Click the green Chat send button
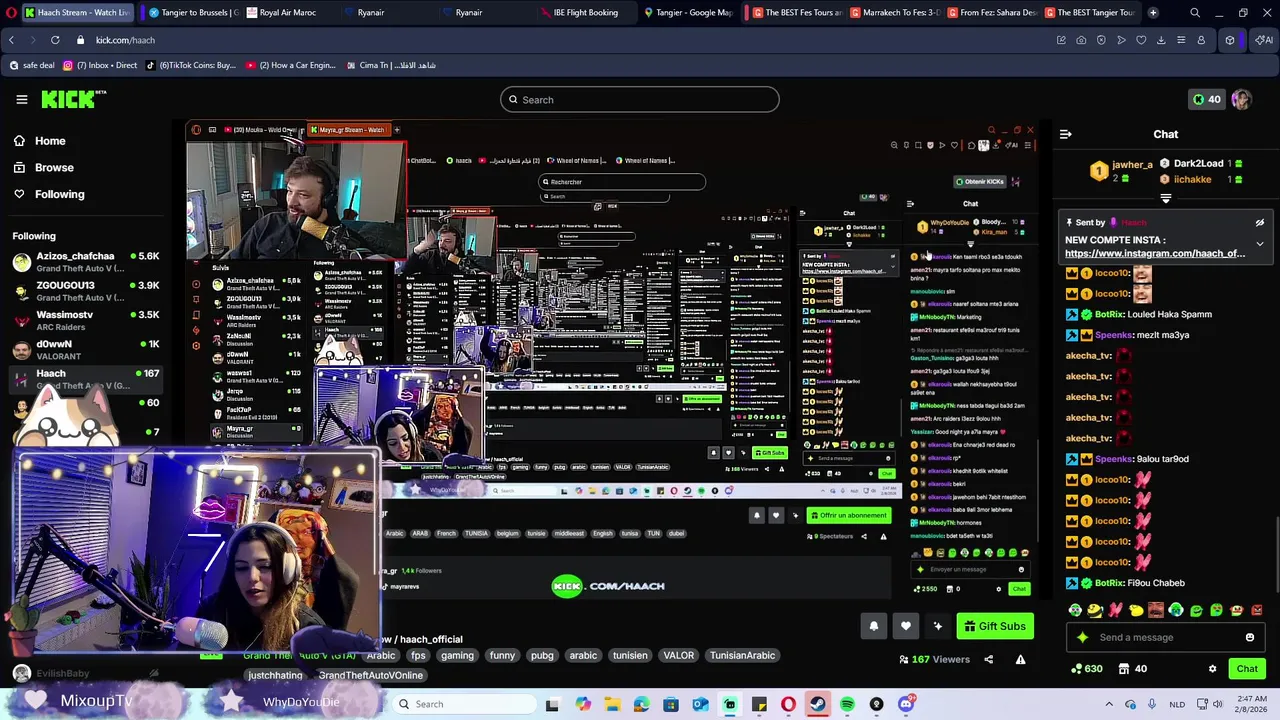The width and height of the screenshot is (1280, 720). [1247, 669]
